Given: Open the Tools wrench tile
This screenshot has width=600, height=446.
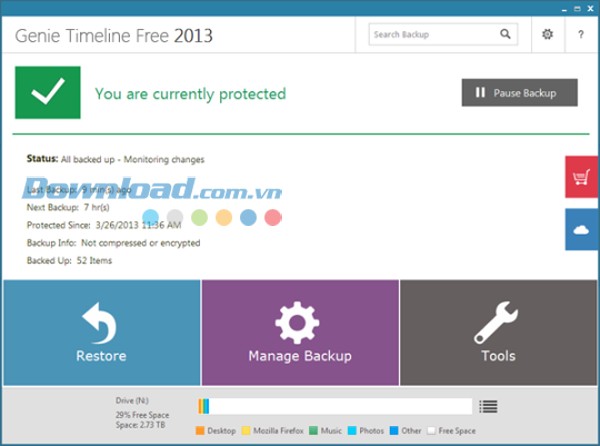Looking at the screenshot, I should [x=497, y=333].
